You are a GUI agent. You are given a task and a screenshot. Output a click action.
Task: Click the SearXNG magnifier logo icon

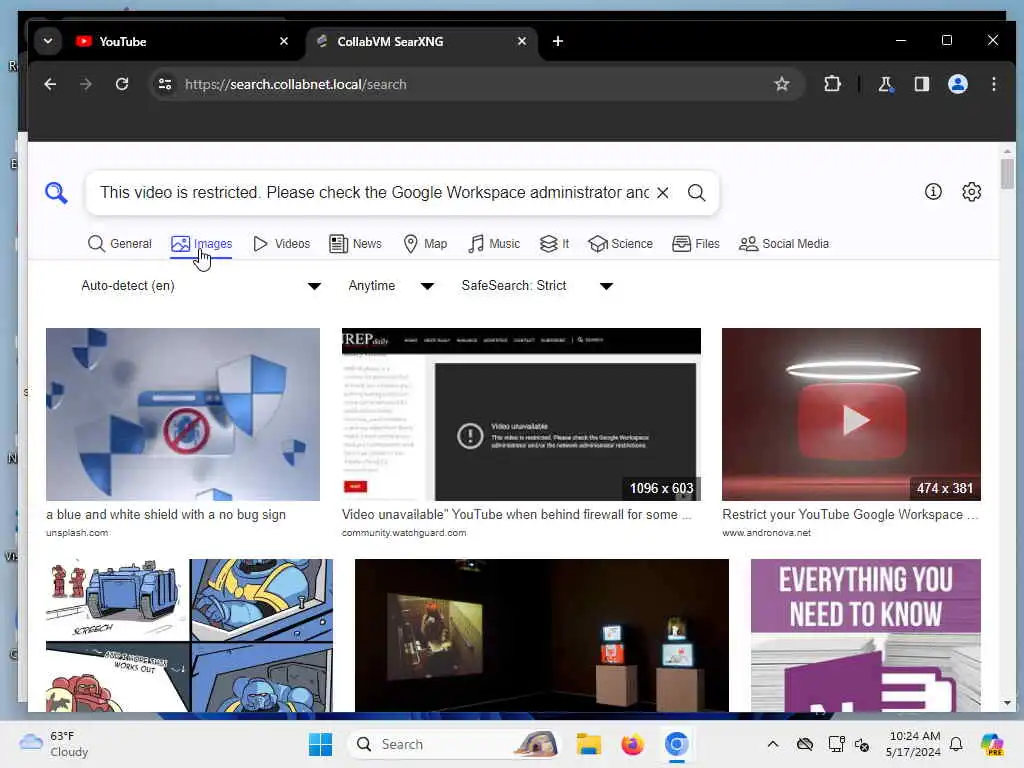(56, 193)
